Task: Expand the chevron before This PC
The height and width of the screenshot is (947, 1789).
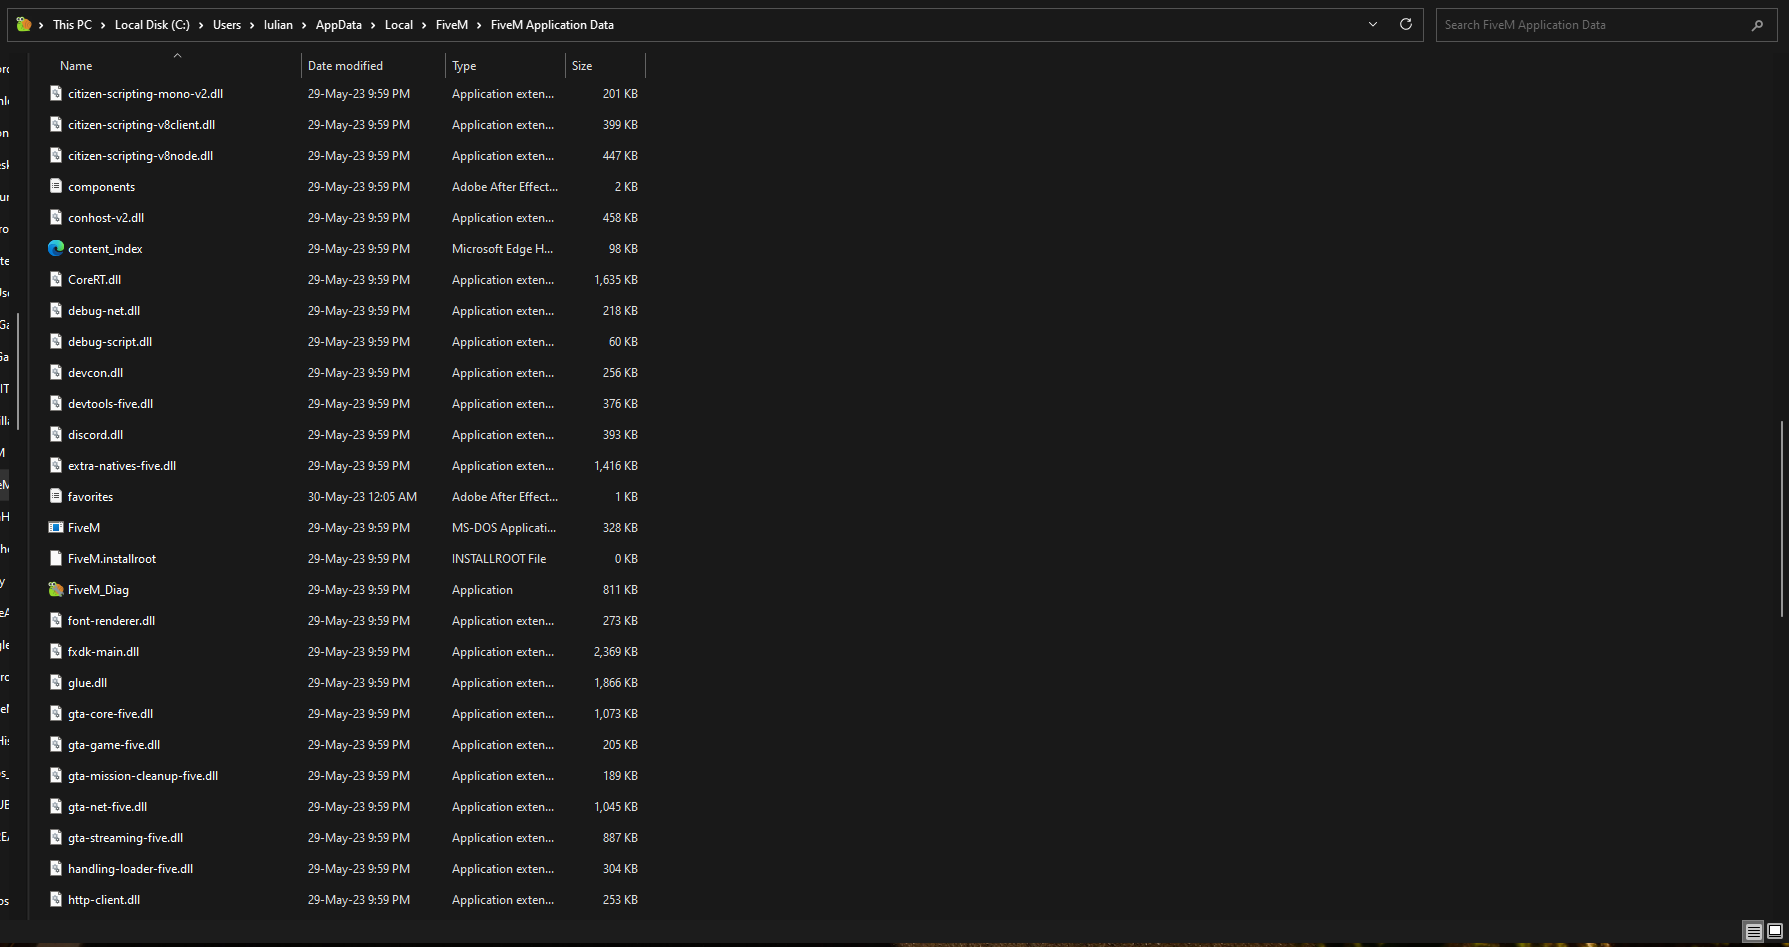Action: (41, 25)
